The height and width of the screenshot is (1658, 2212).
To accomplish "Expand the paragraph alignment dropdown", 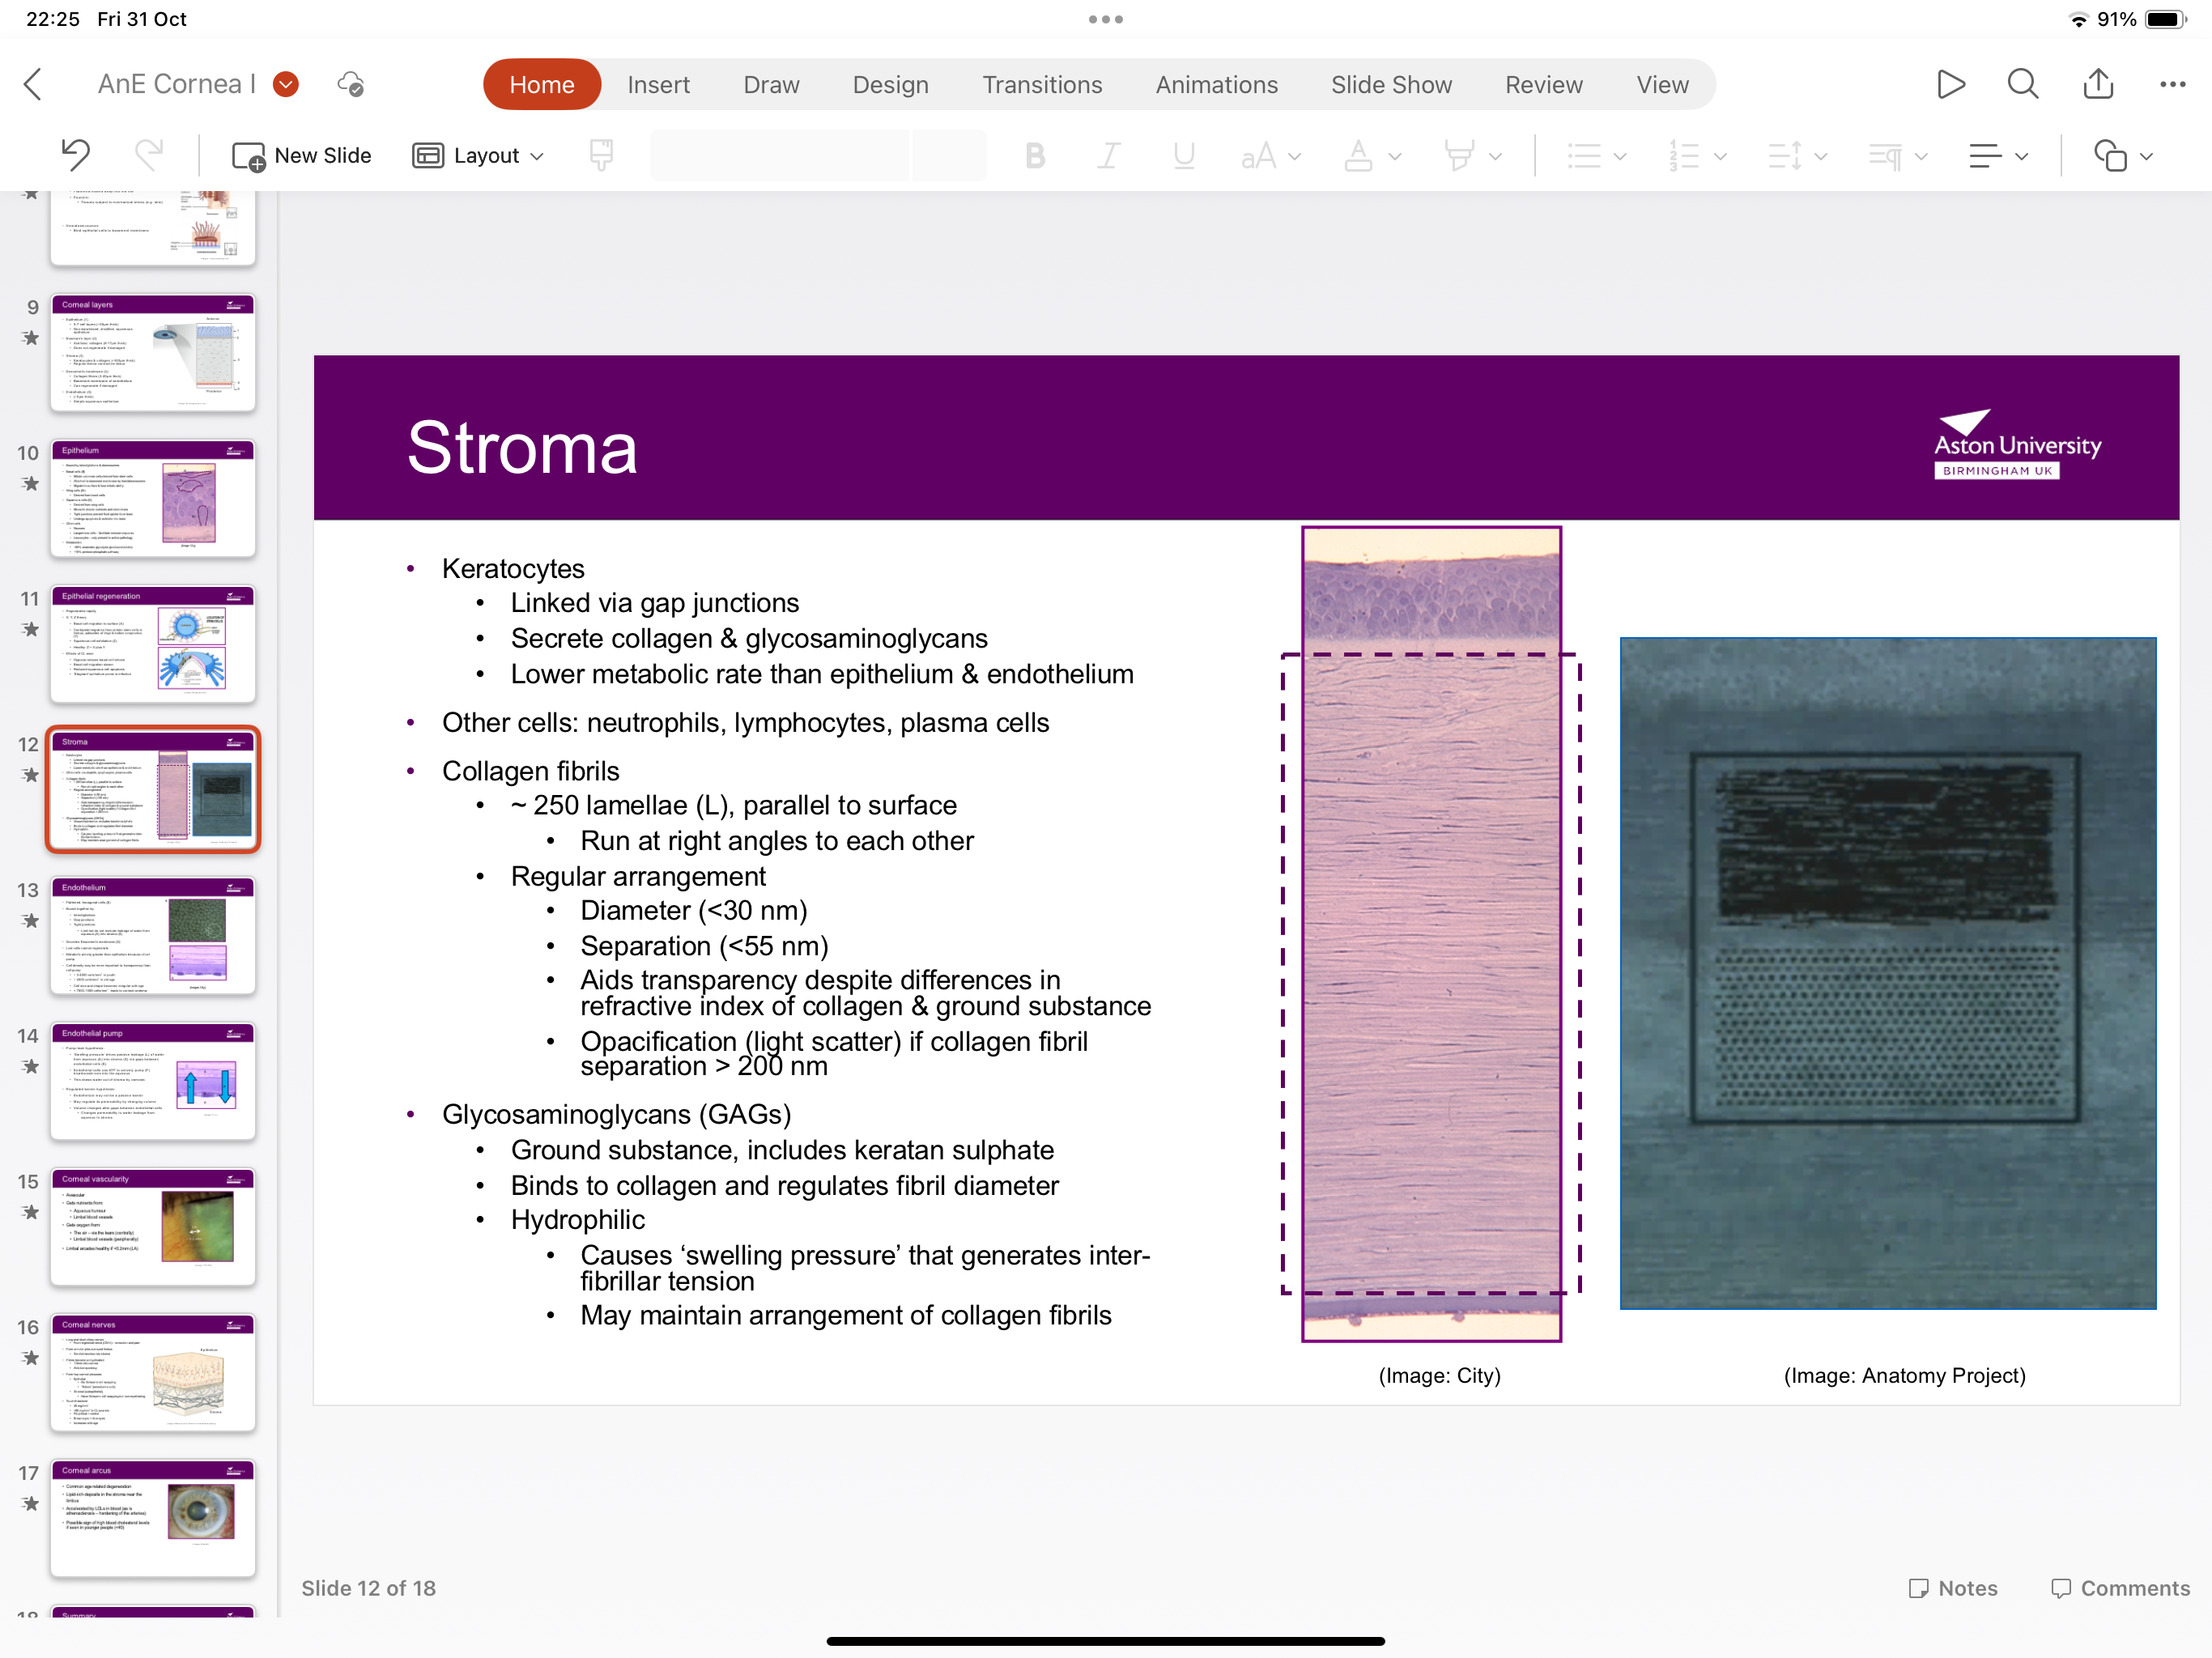I will 1997,155.
